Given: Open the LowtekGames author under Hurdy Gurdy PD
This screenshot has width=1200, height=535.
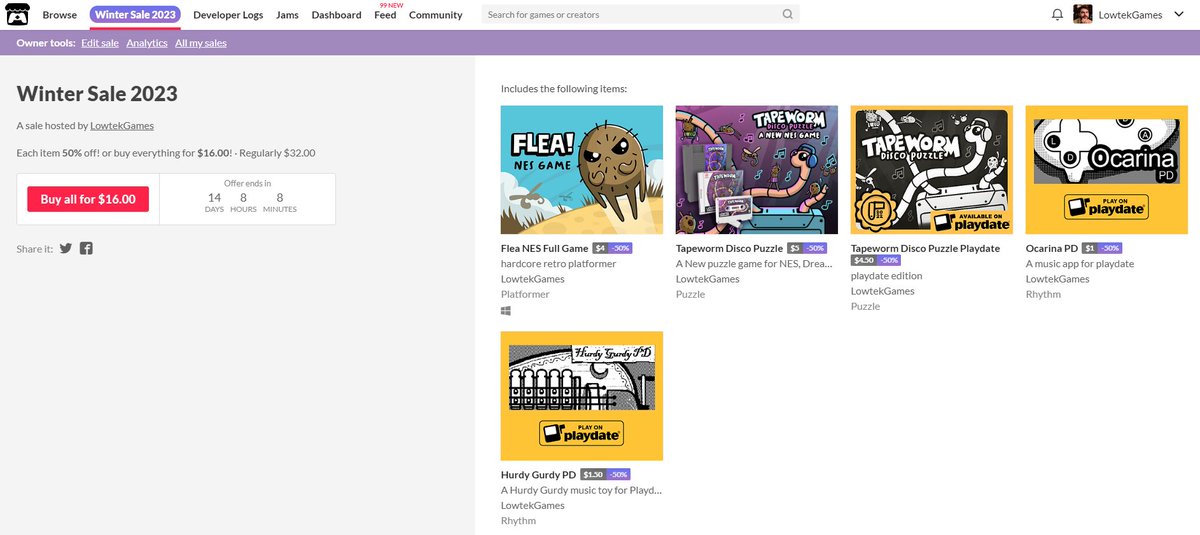Looking at the screenshot, I should click(x=533, y=505).
